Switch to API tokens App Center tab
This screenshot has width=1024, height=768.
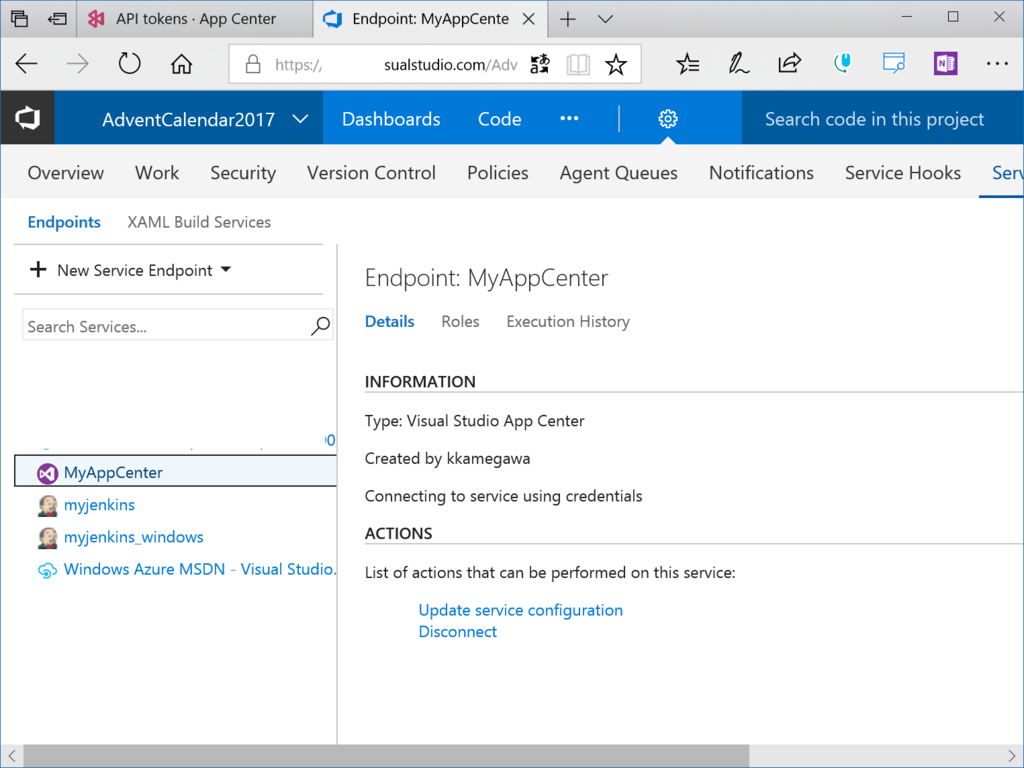(x=195, y=19)
